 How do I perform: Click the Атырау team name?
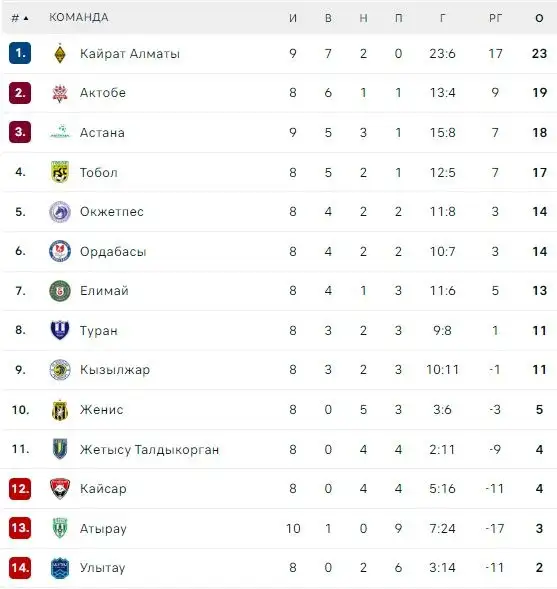point(103,529)
